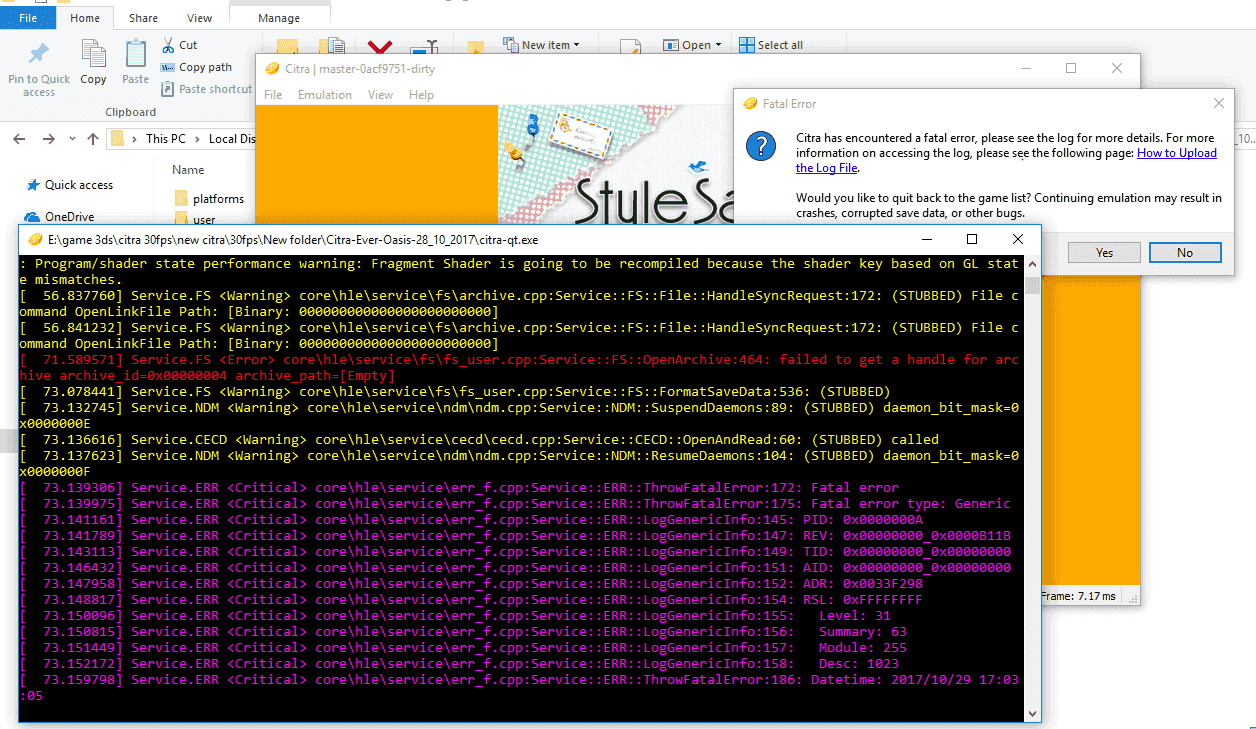Click Pin to Quick access icon
This screenshot has width=1256, height=729.
(39, 55)
